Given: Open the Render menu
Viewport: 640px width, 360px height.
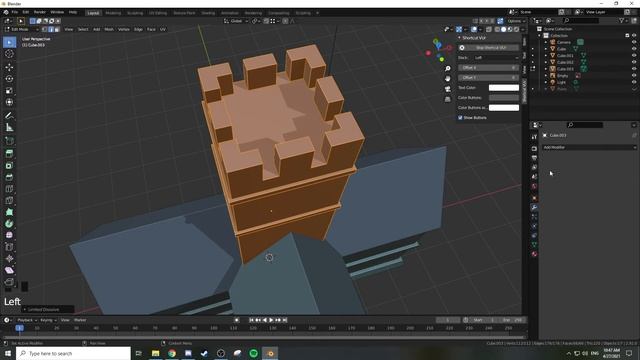Looking at the screenshot, I should pos(40,12).
